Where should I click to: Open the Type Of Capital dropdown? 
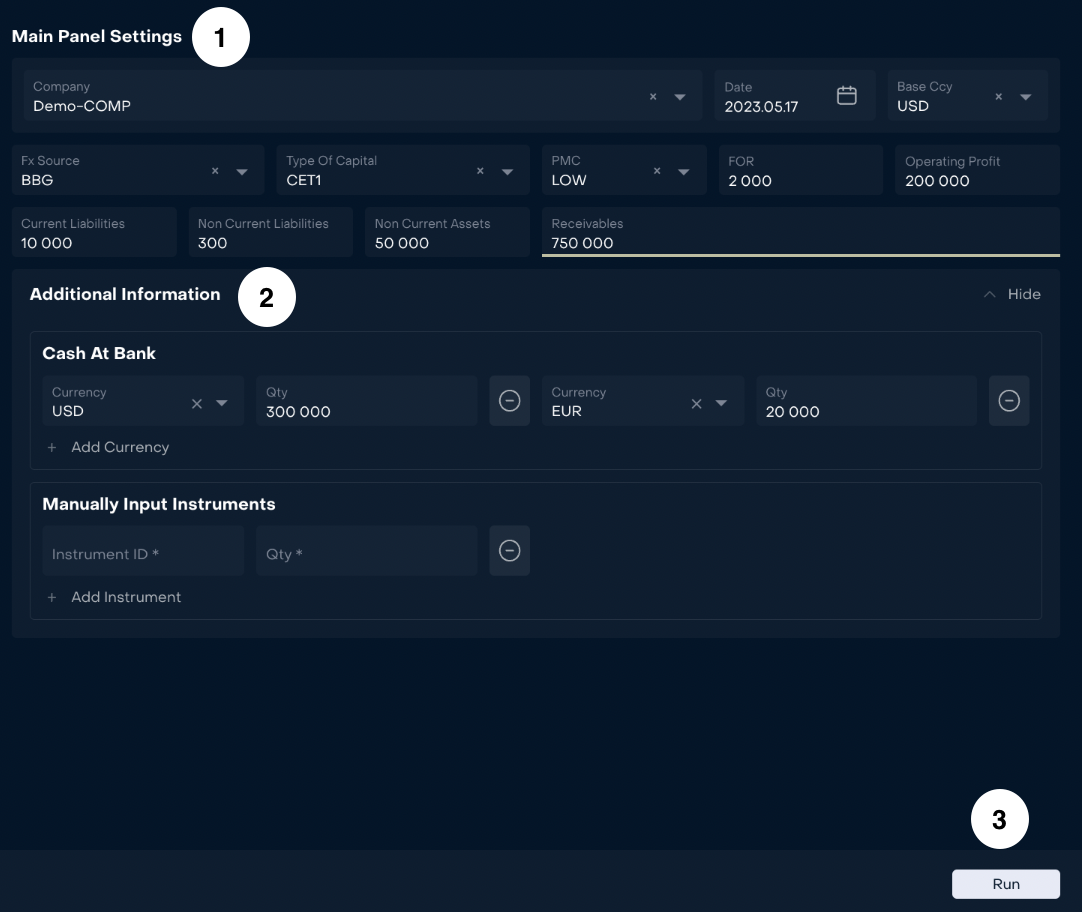(507, 172)
